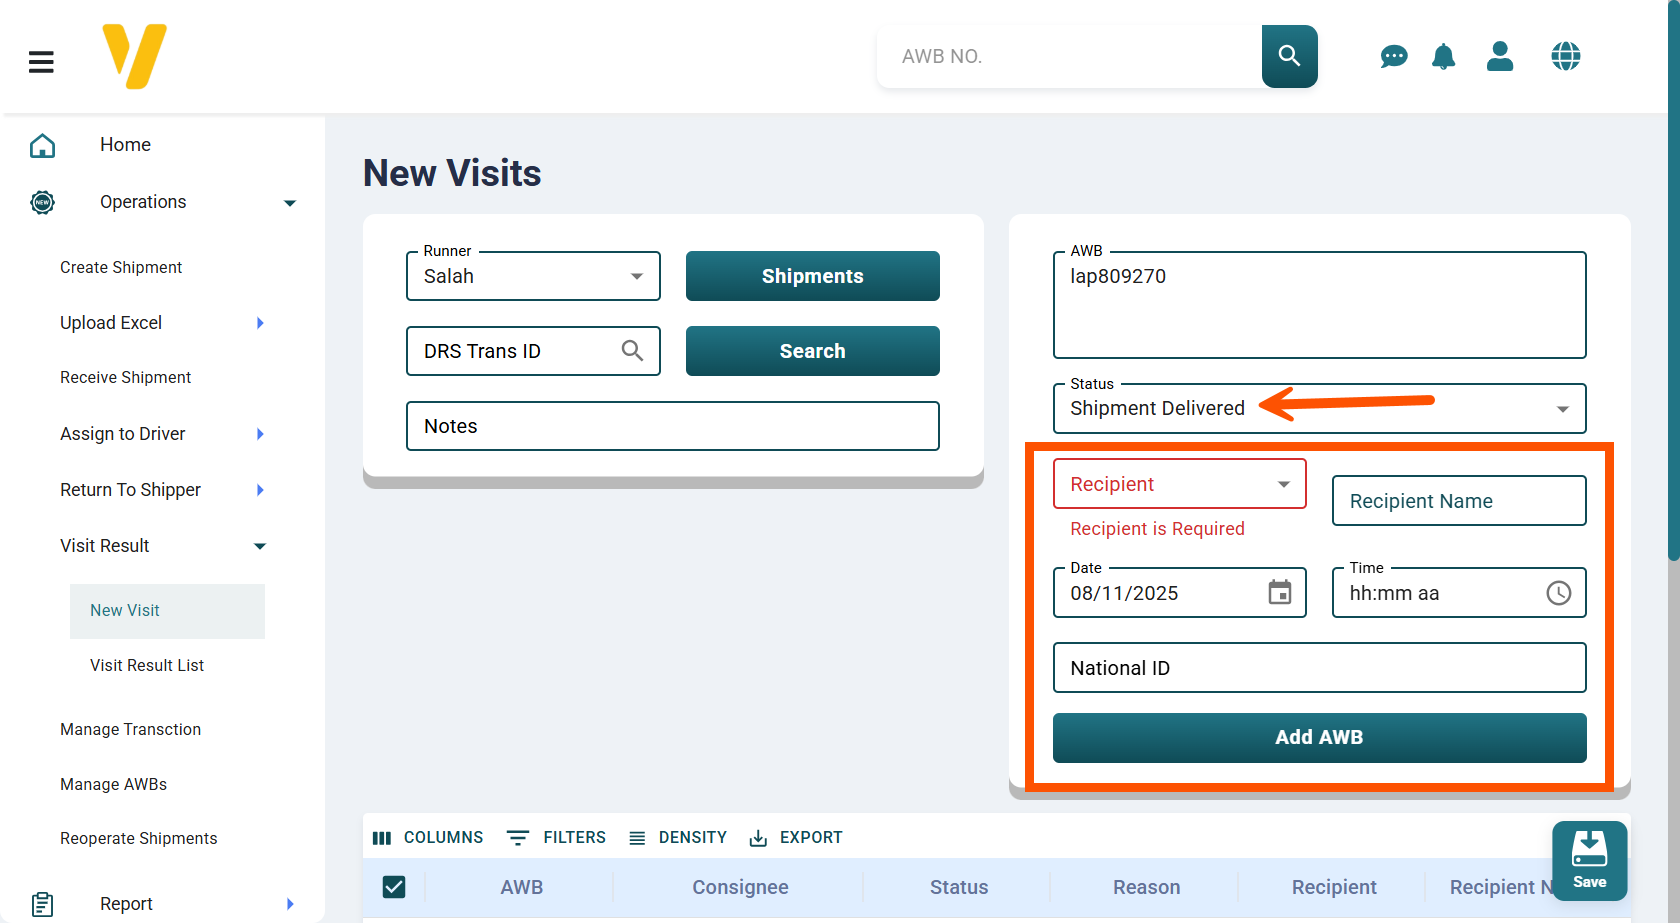The width and height of the screenshot is (1680, 923).
Task: Open the notifications bell
Action: coord(1443,57)
